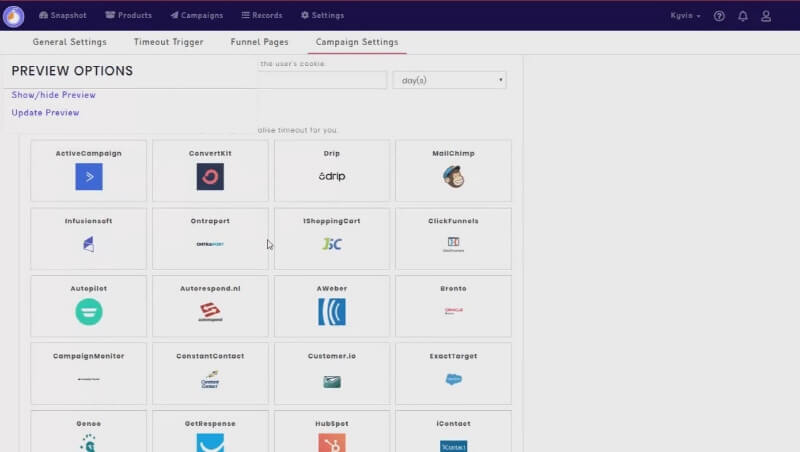Screen dimensions: 800x452
Task: Select the Autorespond.nl integration icon
Action: pyautogui.click(x=210, y=312)
